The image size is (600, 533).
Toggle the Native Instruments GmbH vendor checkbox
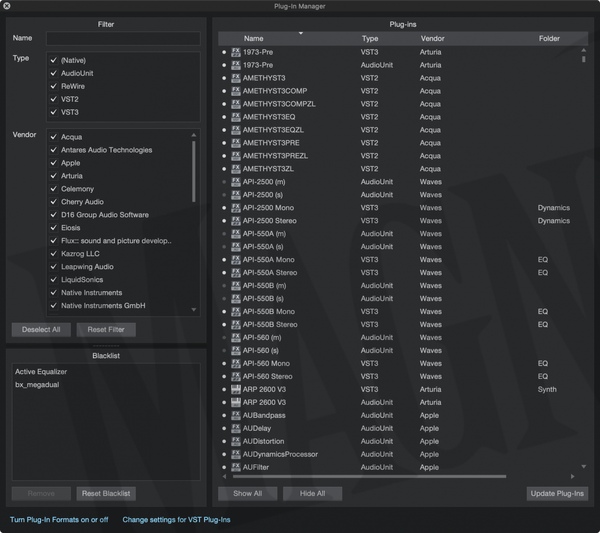[x=53, y=306]
